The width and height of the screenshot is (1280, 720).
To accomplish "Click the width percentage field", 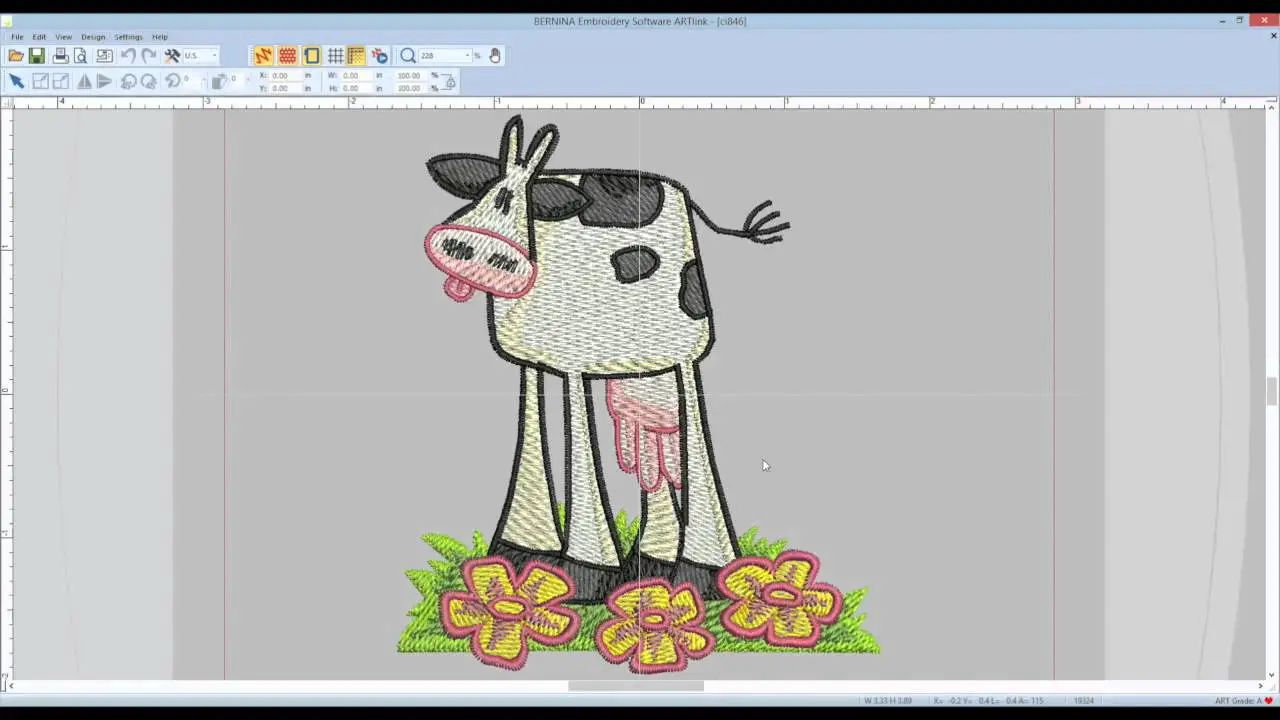I will pyautogui.click(x=411, y=76).
